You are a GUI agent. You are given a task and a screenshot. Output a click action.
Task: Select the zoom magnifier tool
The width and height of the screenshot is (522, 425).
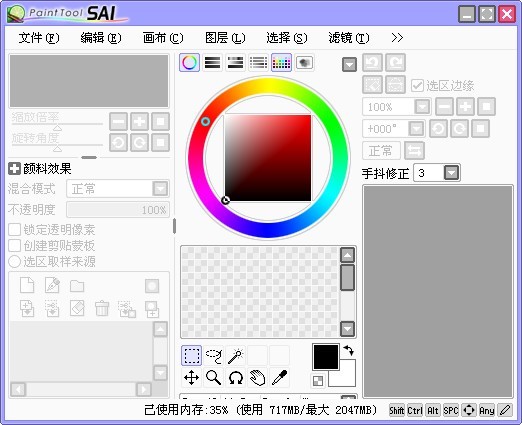(214, 378)
